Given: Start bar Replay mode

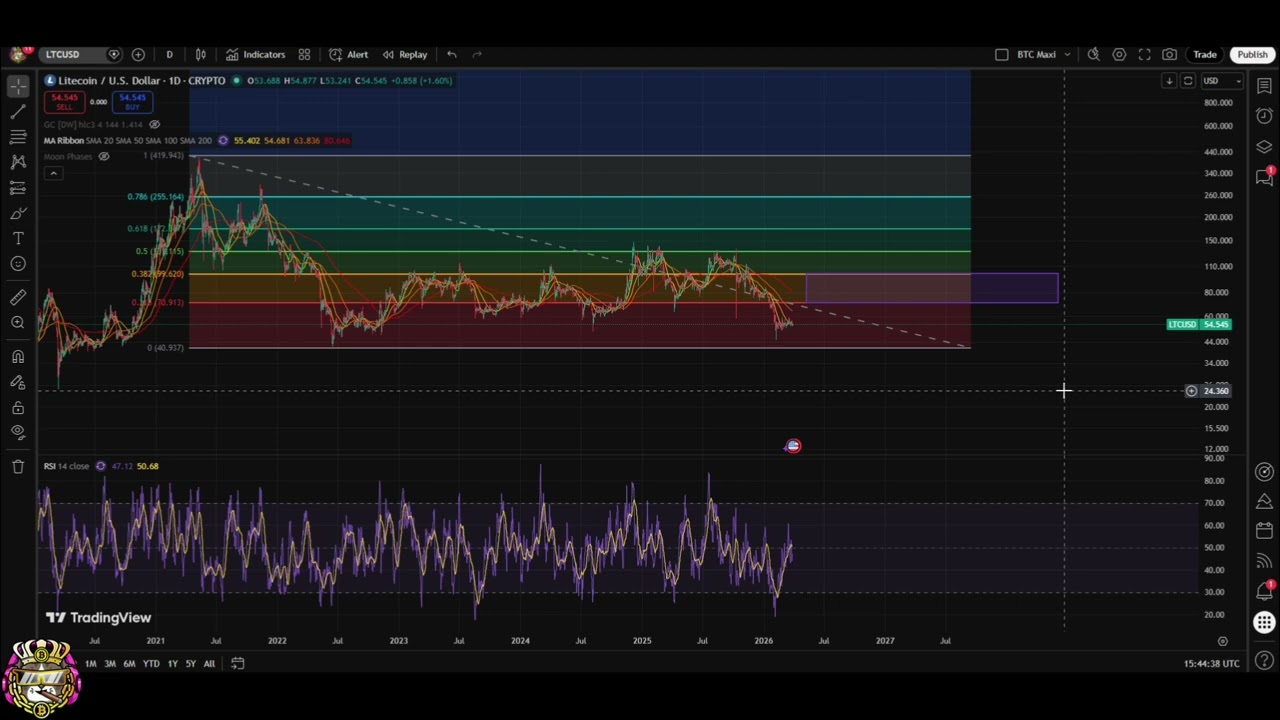Looking at the screenshot, I should pyautogui.click(x=404, y=54).
